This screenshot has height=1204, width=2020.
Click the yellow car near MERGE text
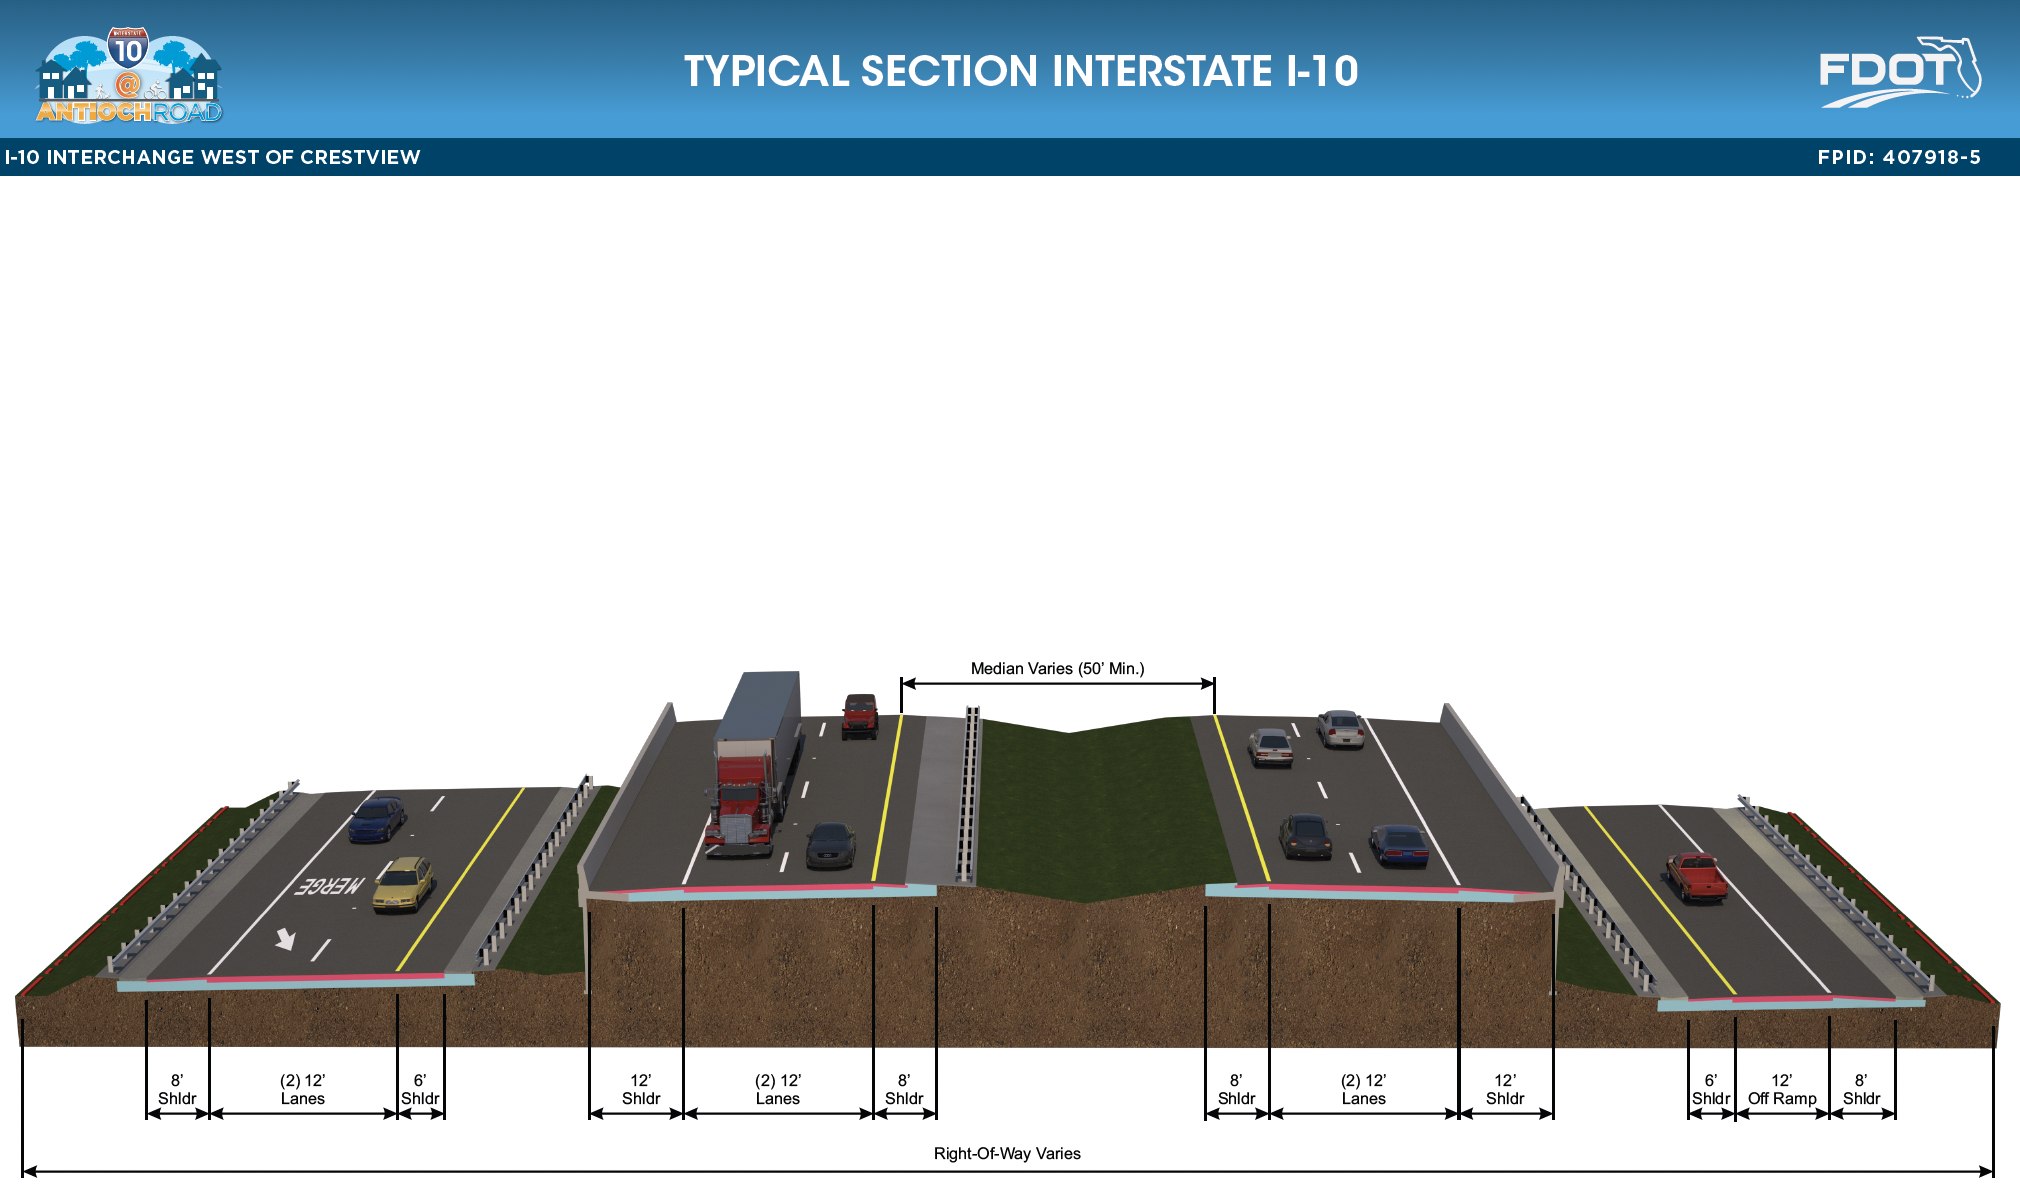pos(403,884)
